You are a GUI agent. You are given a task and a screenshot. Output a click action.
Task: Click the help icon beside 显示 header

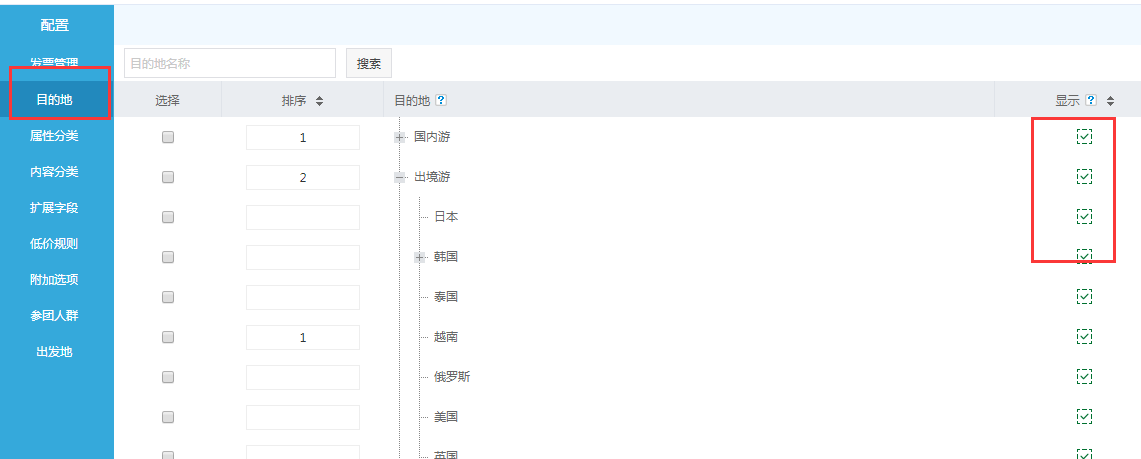click(1091, 100)
